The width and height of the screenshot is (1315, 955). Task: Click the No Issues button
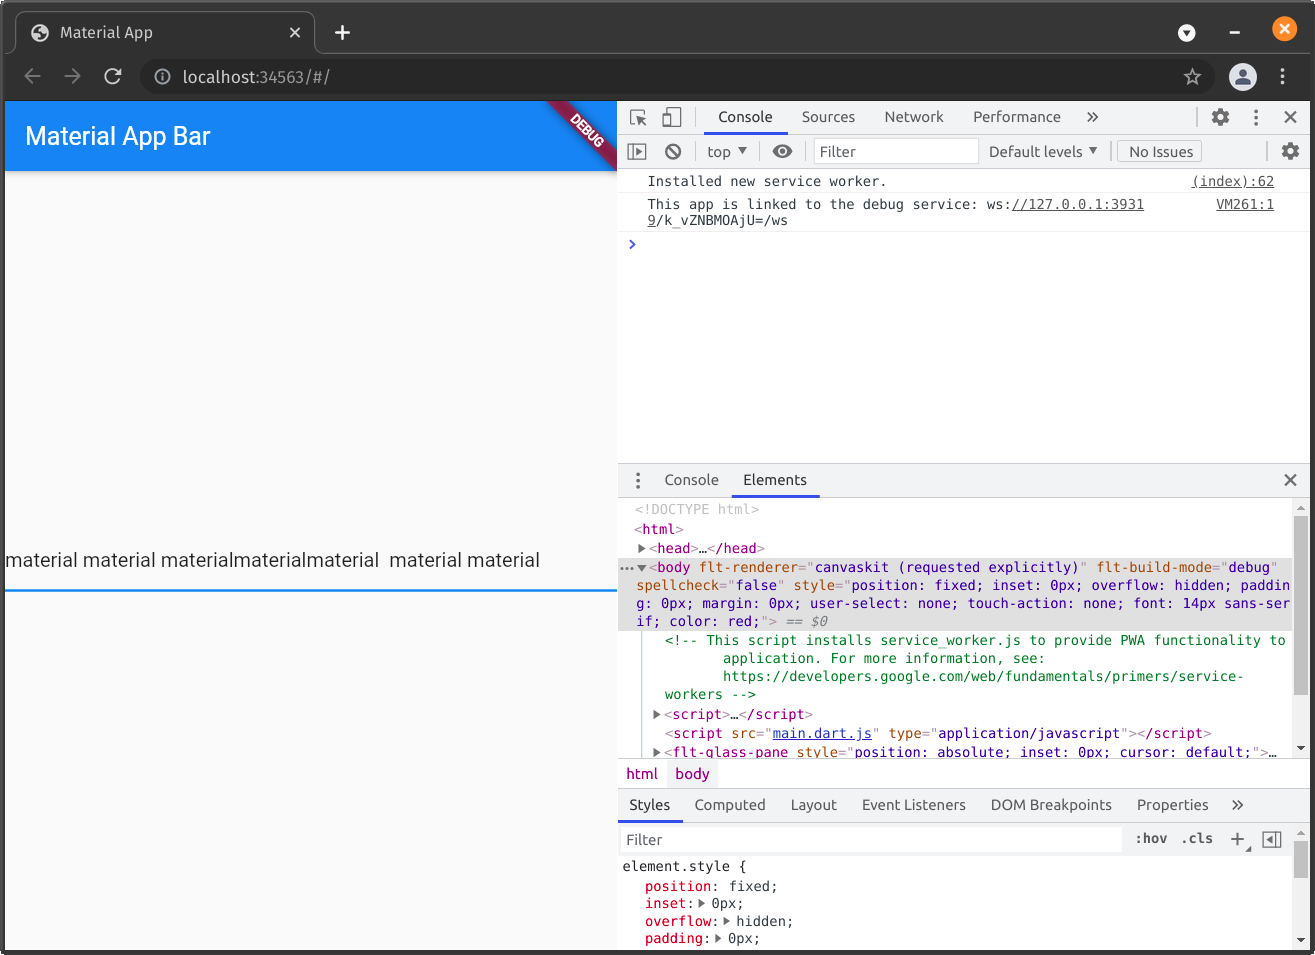pos(1159,151)
